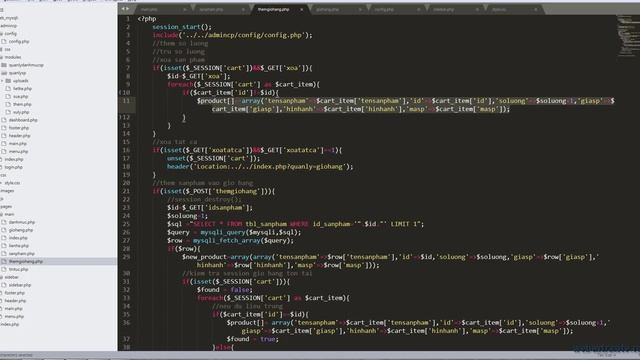640x360 pixels.
Task: Click mysqli_fetch_array call on line 27
Action: [243, 240]
